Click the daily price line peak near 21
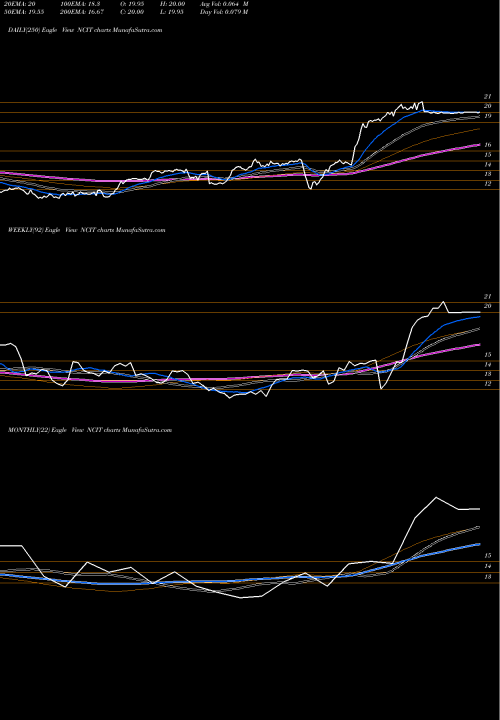Screen dimensions: 500x720 coord(421,102)
